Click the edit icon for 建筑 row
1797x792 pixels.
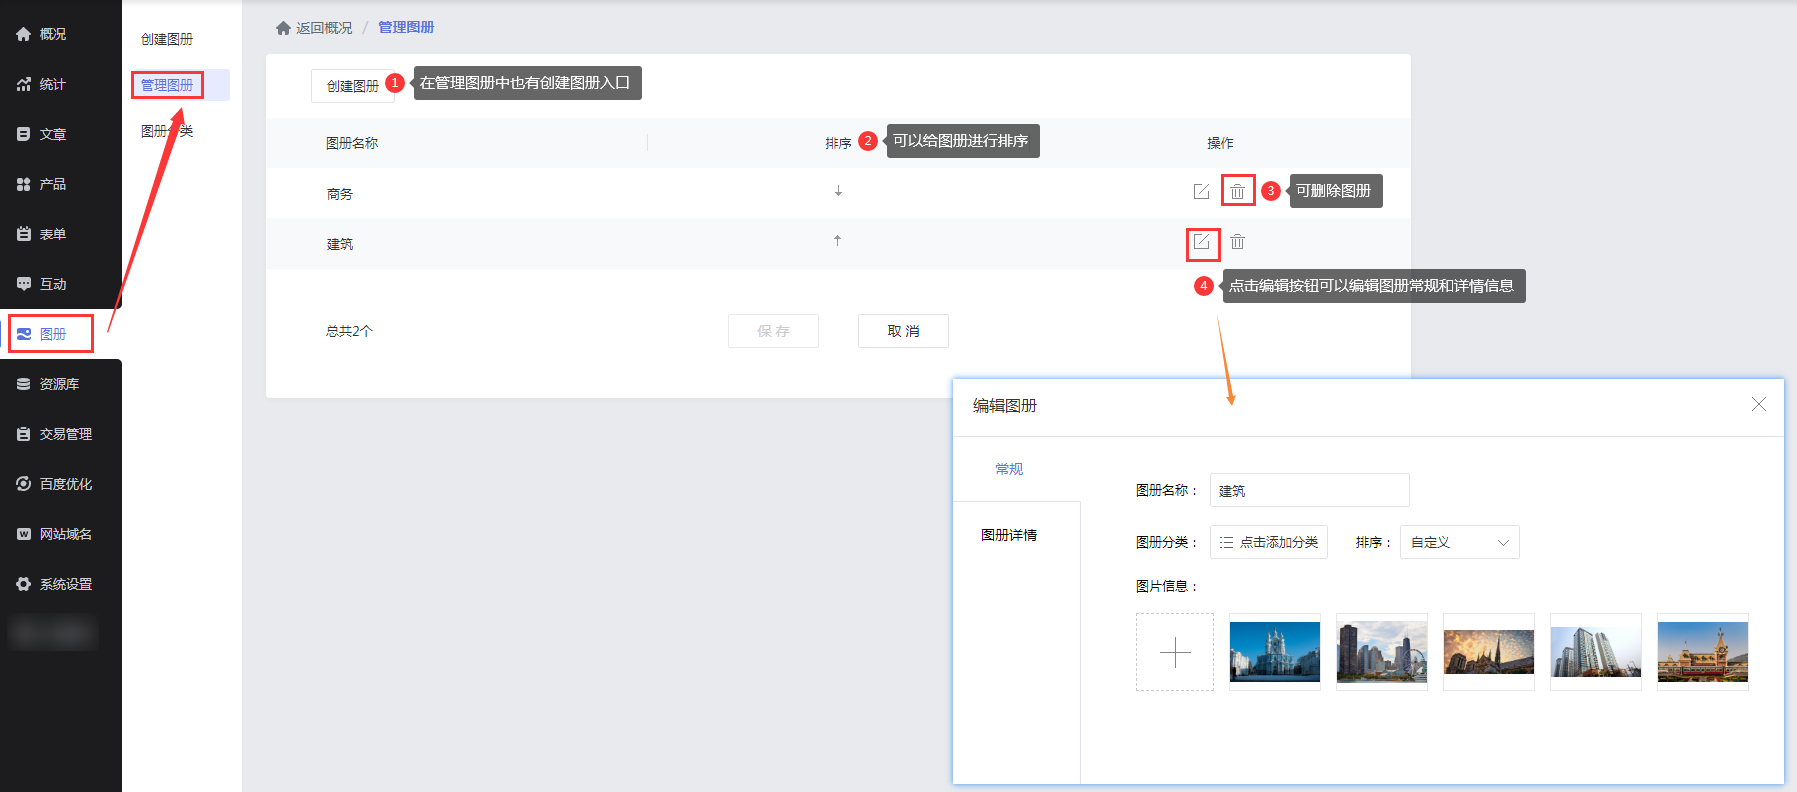coord(1202,242)
